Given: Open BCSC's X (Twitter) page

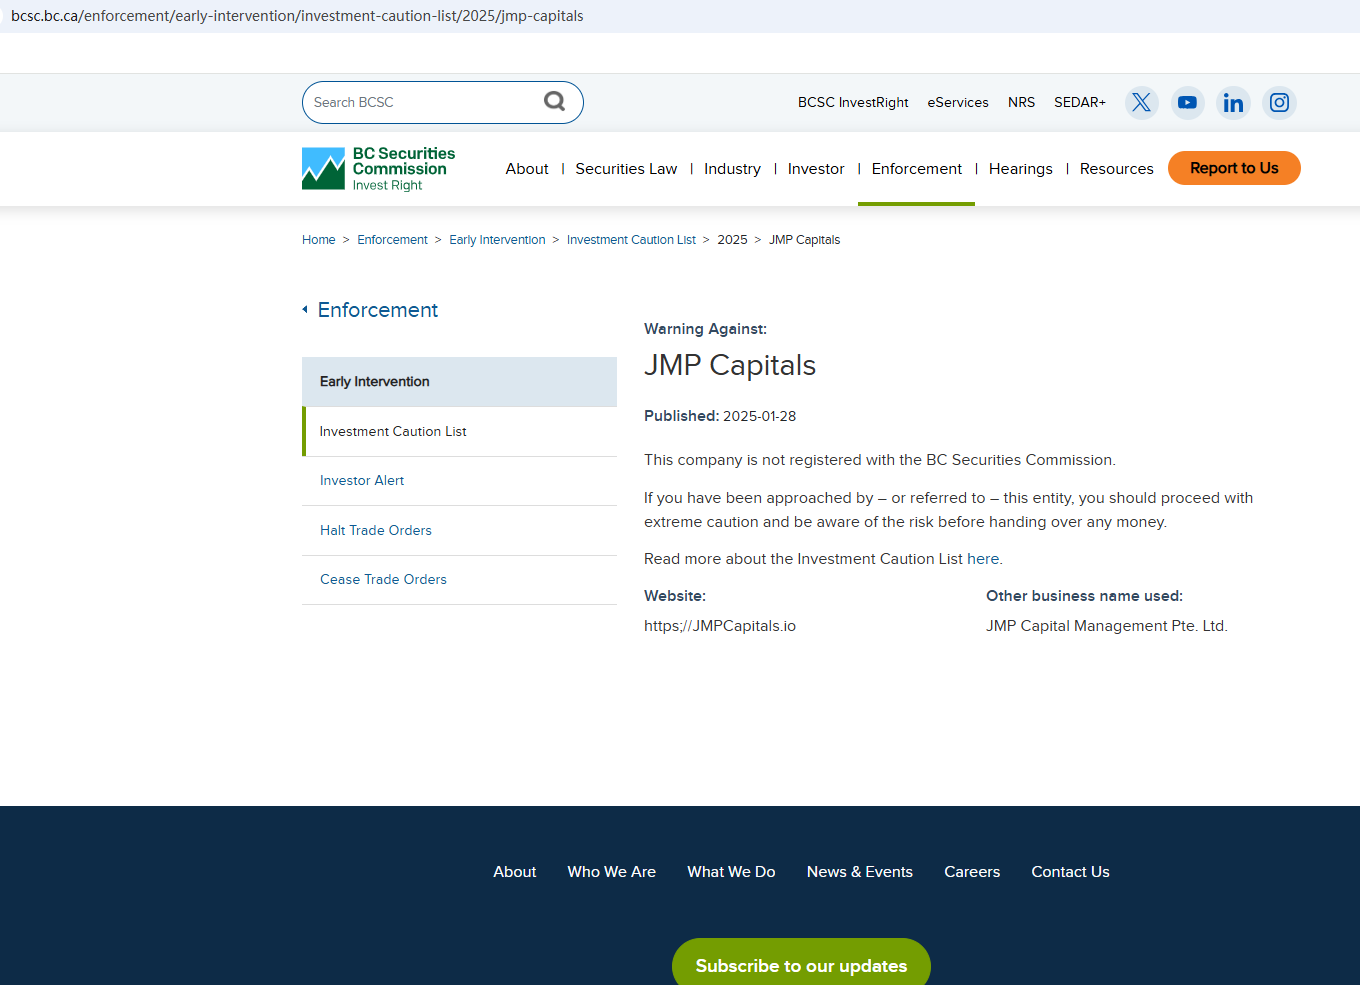Looking at the screenshot, I should point(1141,103).
